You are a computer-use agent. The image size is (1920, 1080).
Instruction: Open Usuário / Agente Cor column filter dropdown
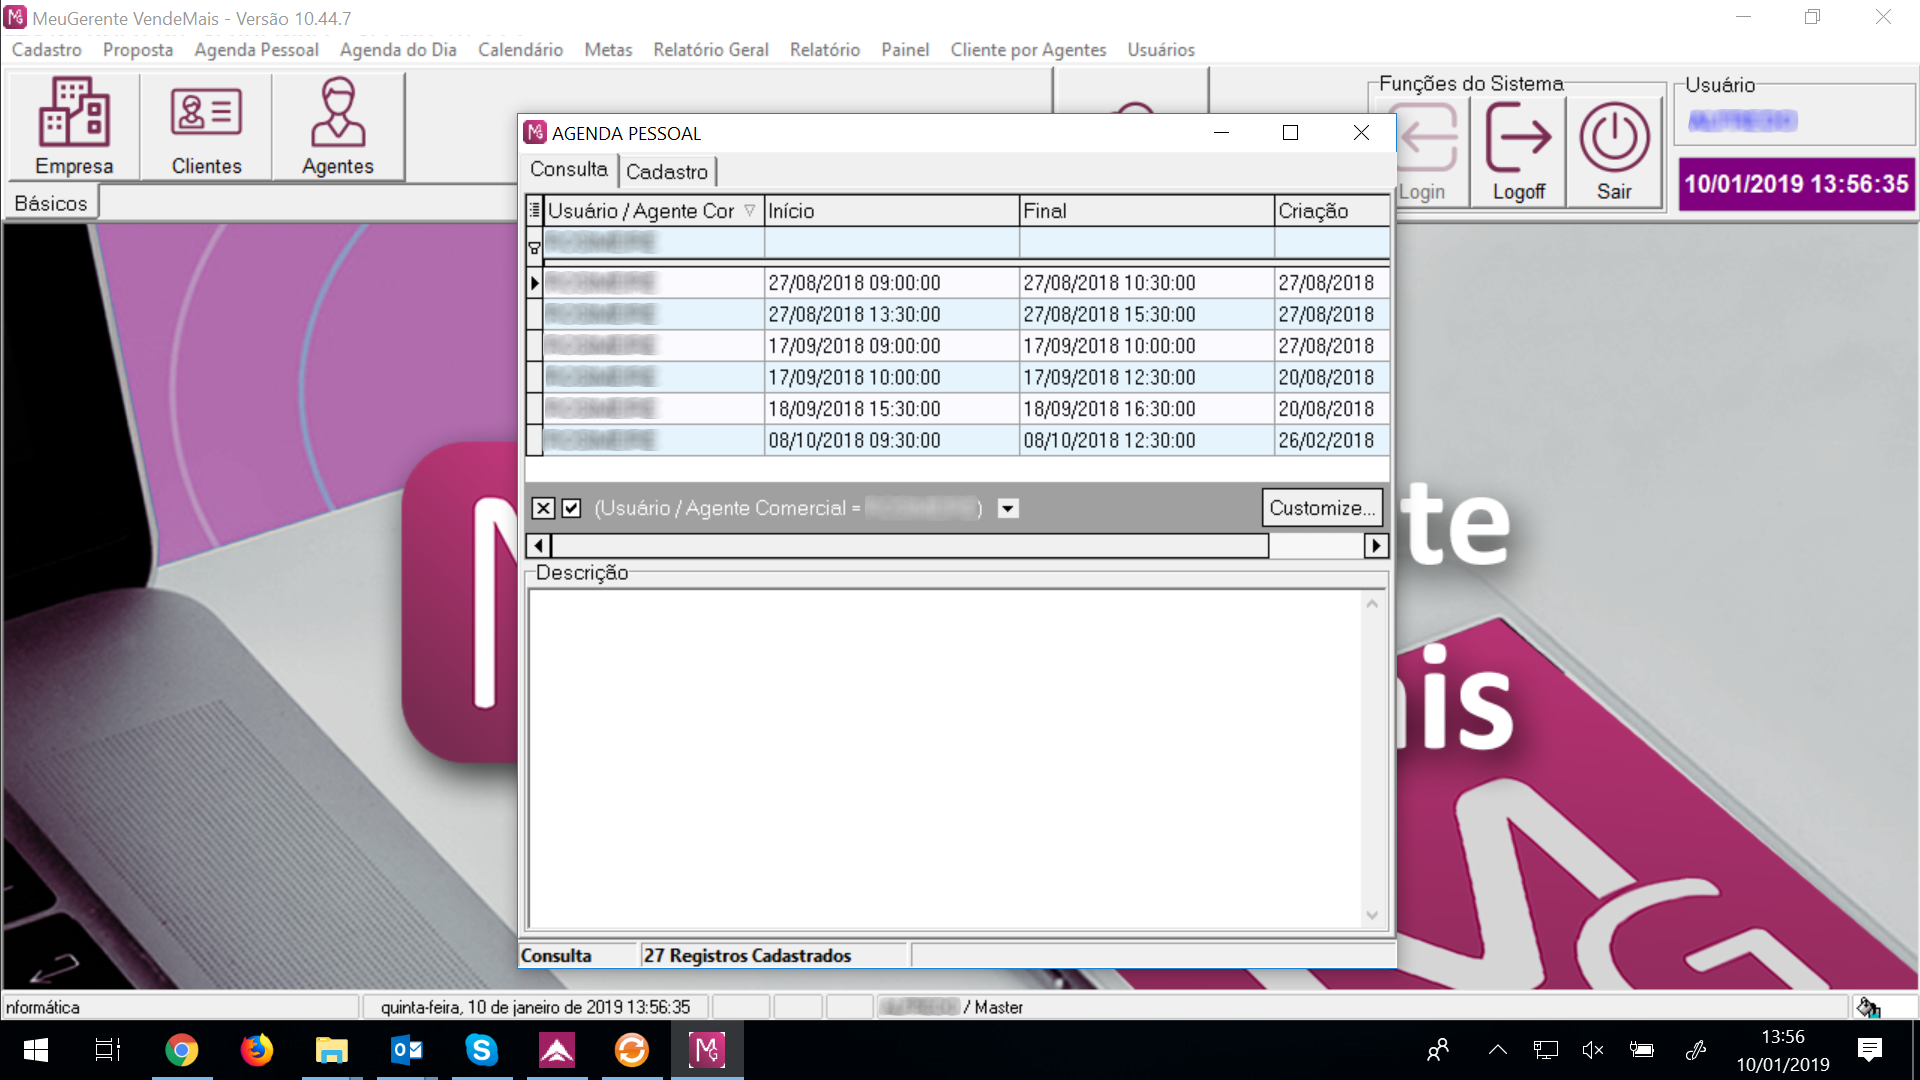point(750,210)
